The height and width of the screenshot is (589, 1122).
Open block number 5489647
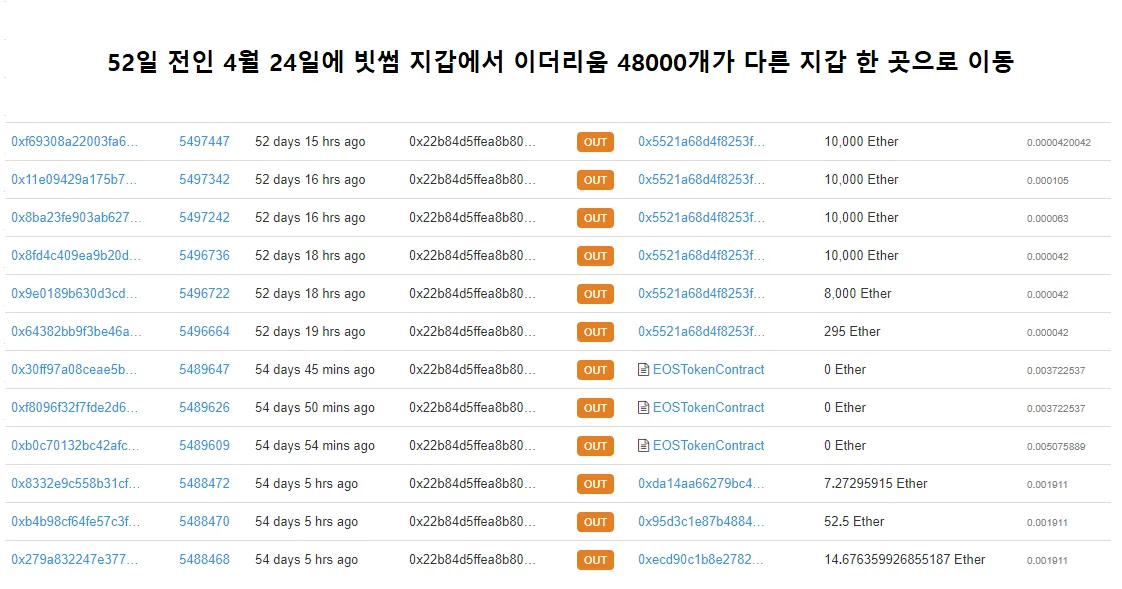click(x=204, y=369)
